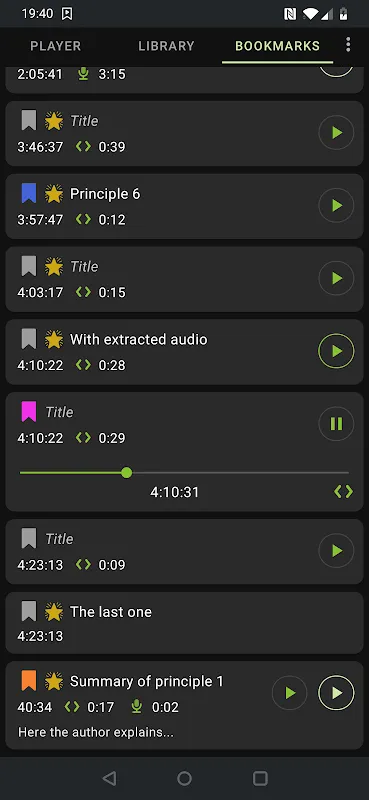Click the range brackets icon beside 0:29
Viewport: 369px width, 800px height.
[x=83, y=438]
